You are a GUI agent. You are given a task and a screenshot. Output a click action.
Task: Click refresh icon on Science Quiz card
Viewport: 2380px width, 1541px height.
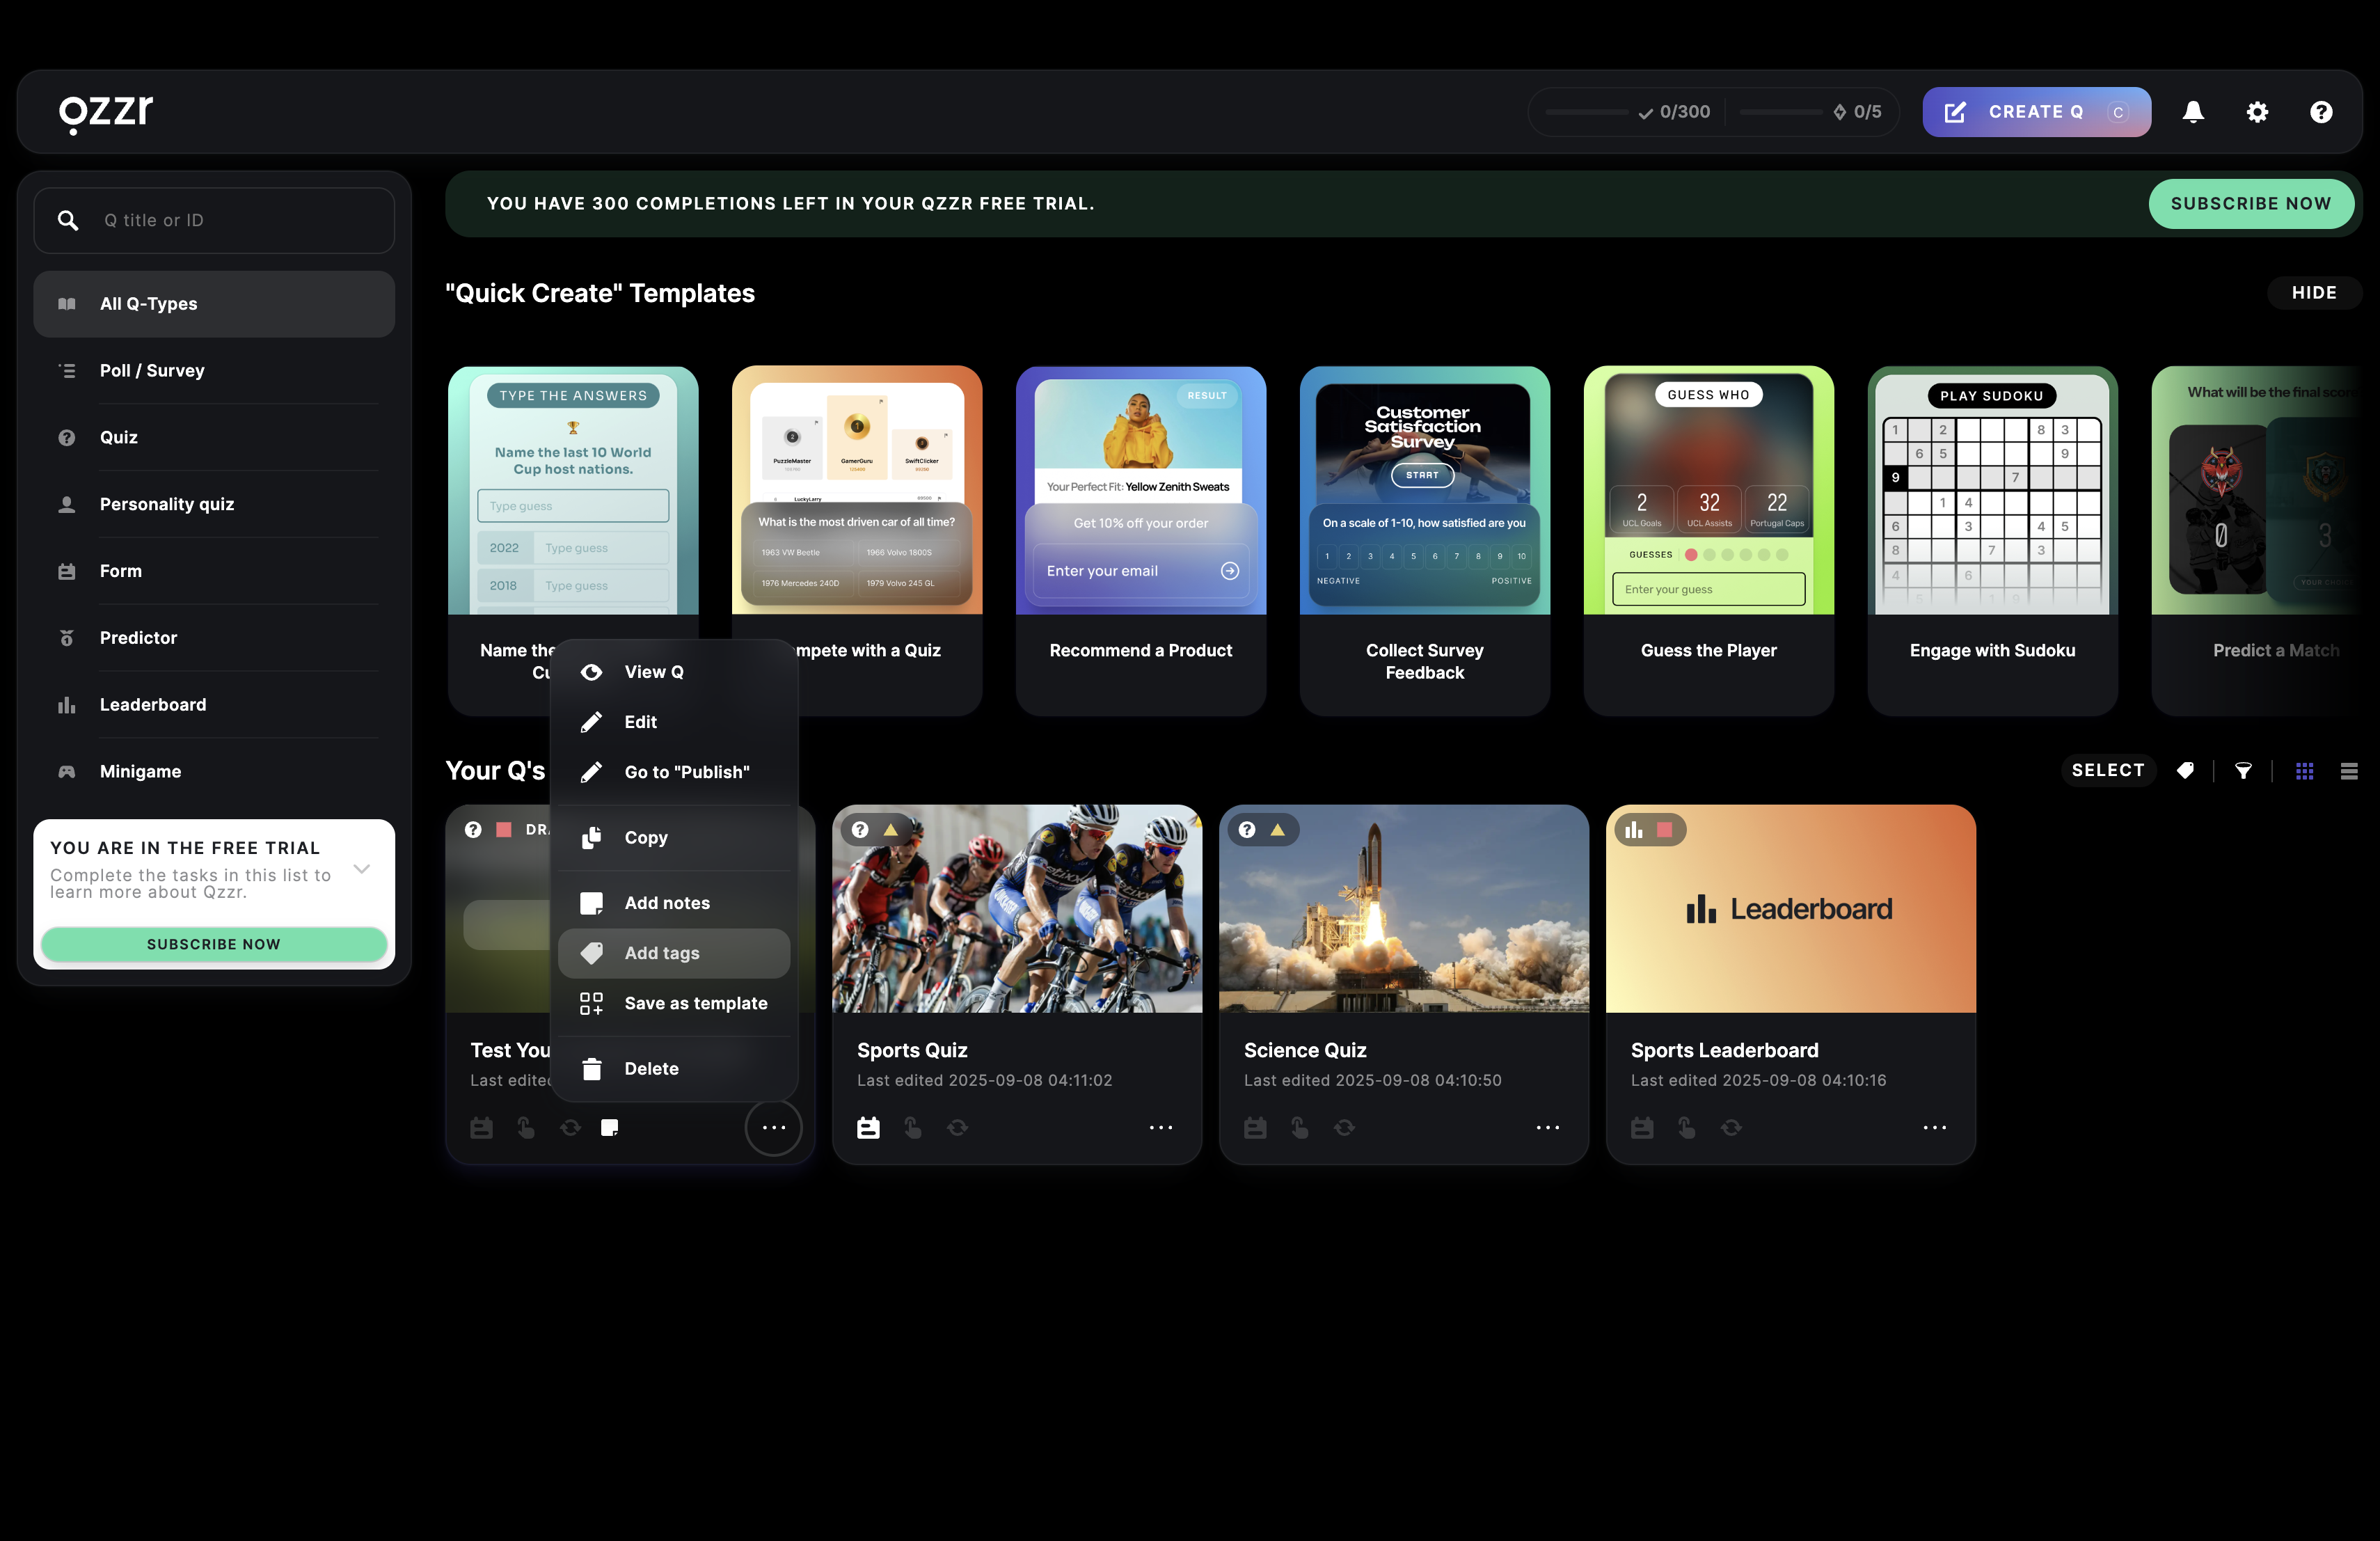(1344, 1127)
